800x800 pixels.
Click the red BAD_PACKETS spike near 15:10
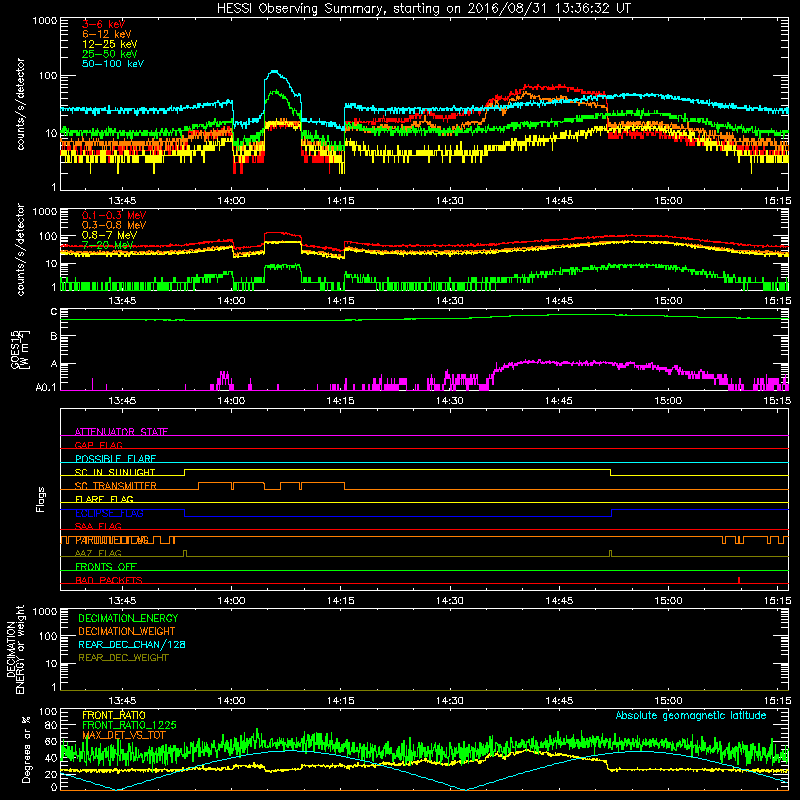(x=739, y=580)
